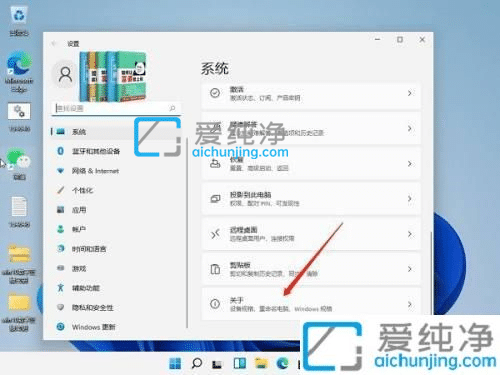Select 隐私和安全性 in the sidebar
The image size is (500, 375).
pyautogui.click(x=115, y=307)
